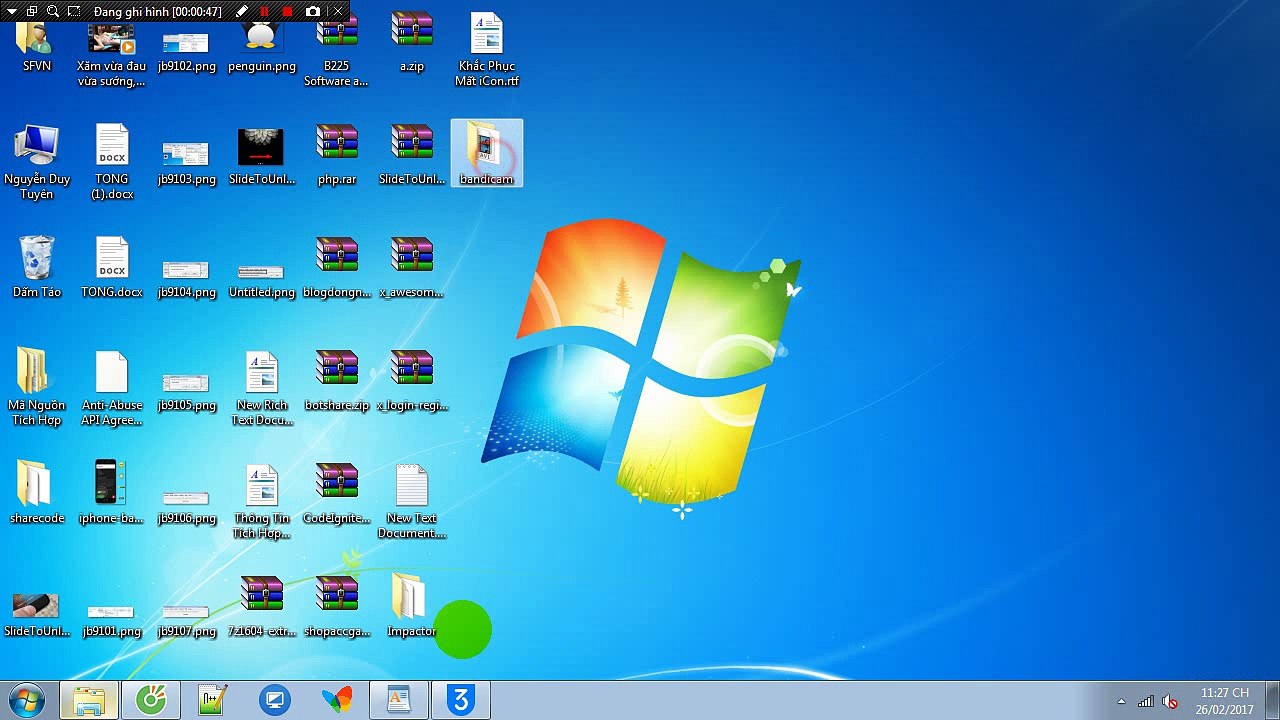Viewport: 1280px width, 720px height.
Task: Select the 'CodeIgnite...' archive
Action: (x=337, y=494)
